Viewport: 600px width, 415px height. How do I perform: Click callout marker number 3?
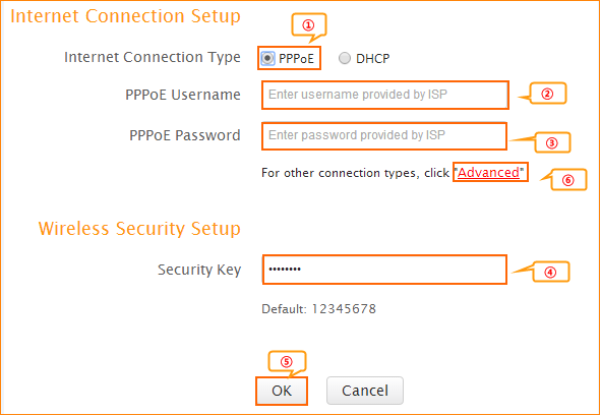click(551, 142)
